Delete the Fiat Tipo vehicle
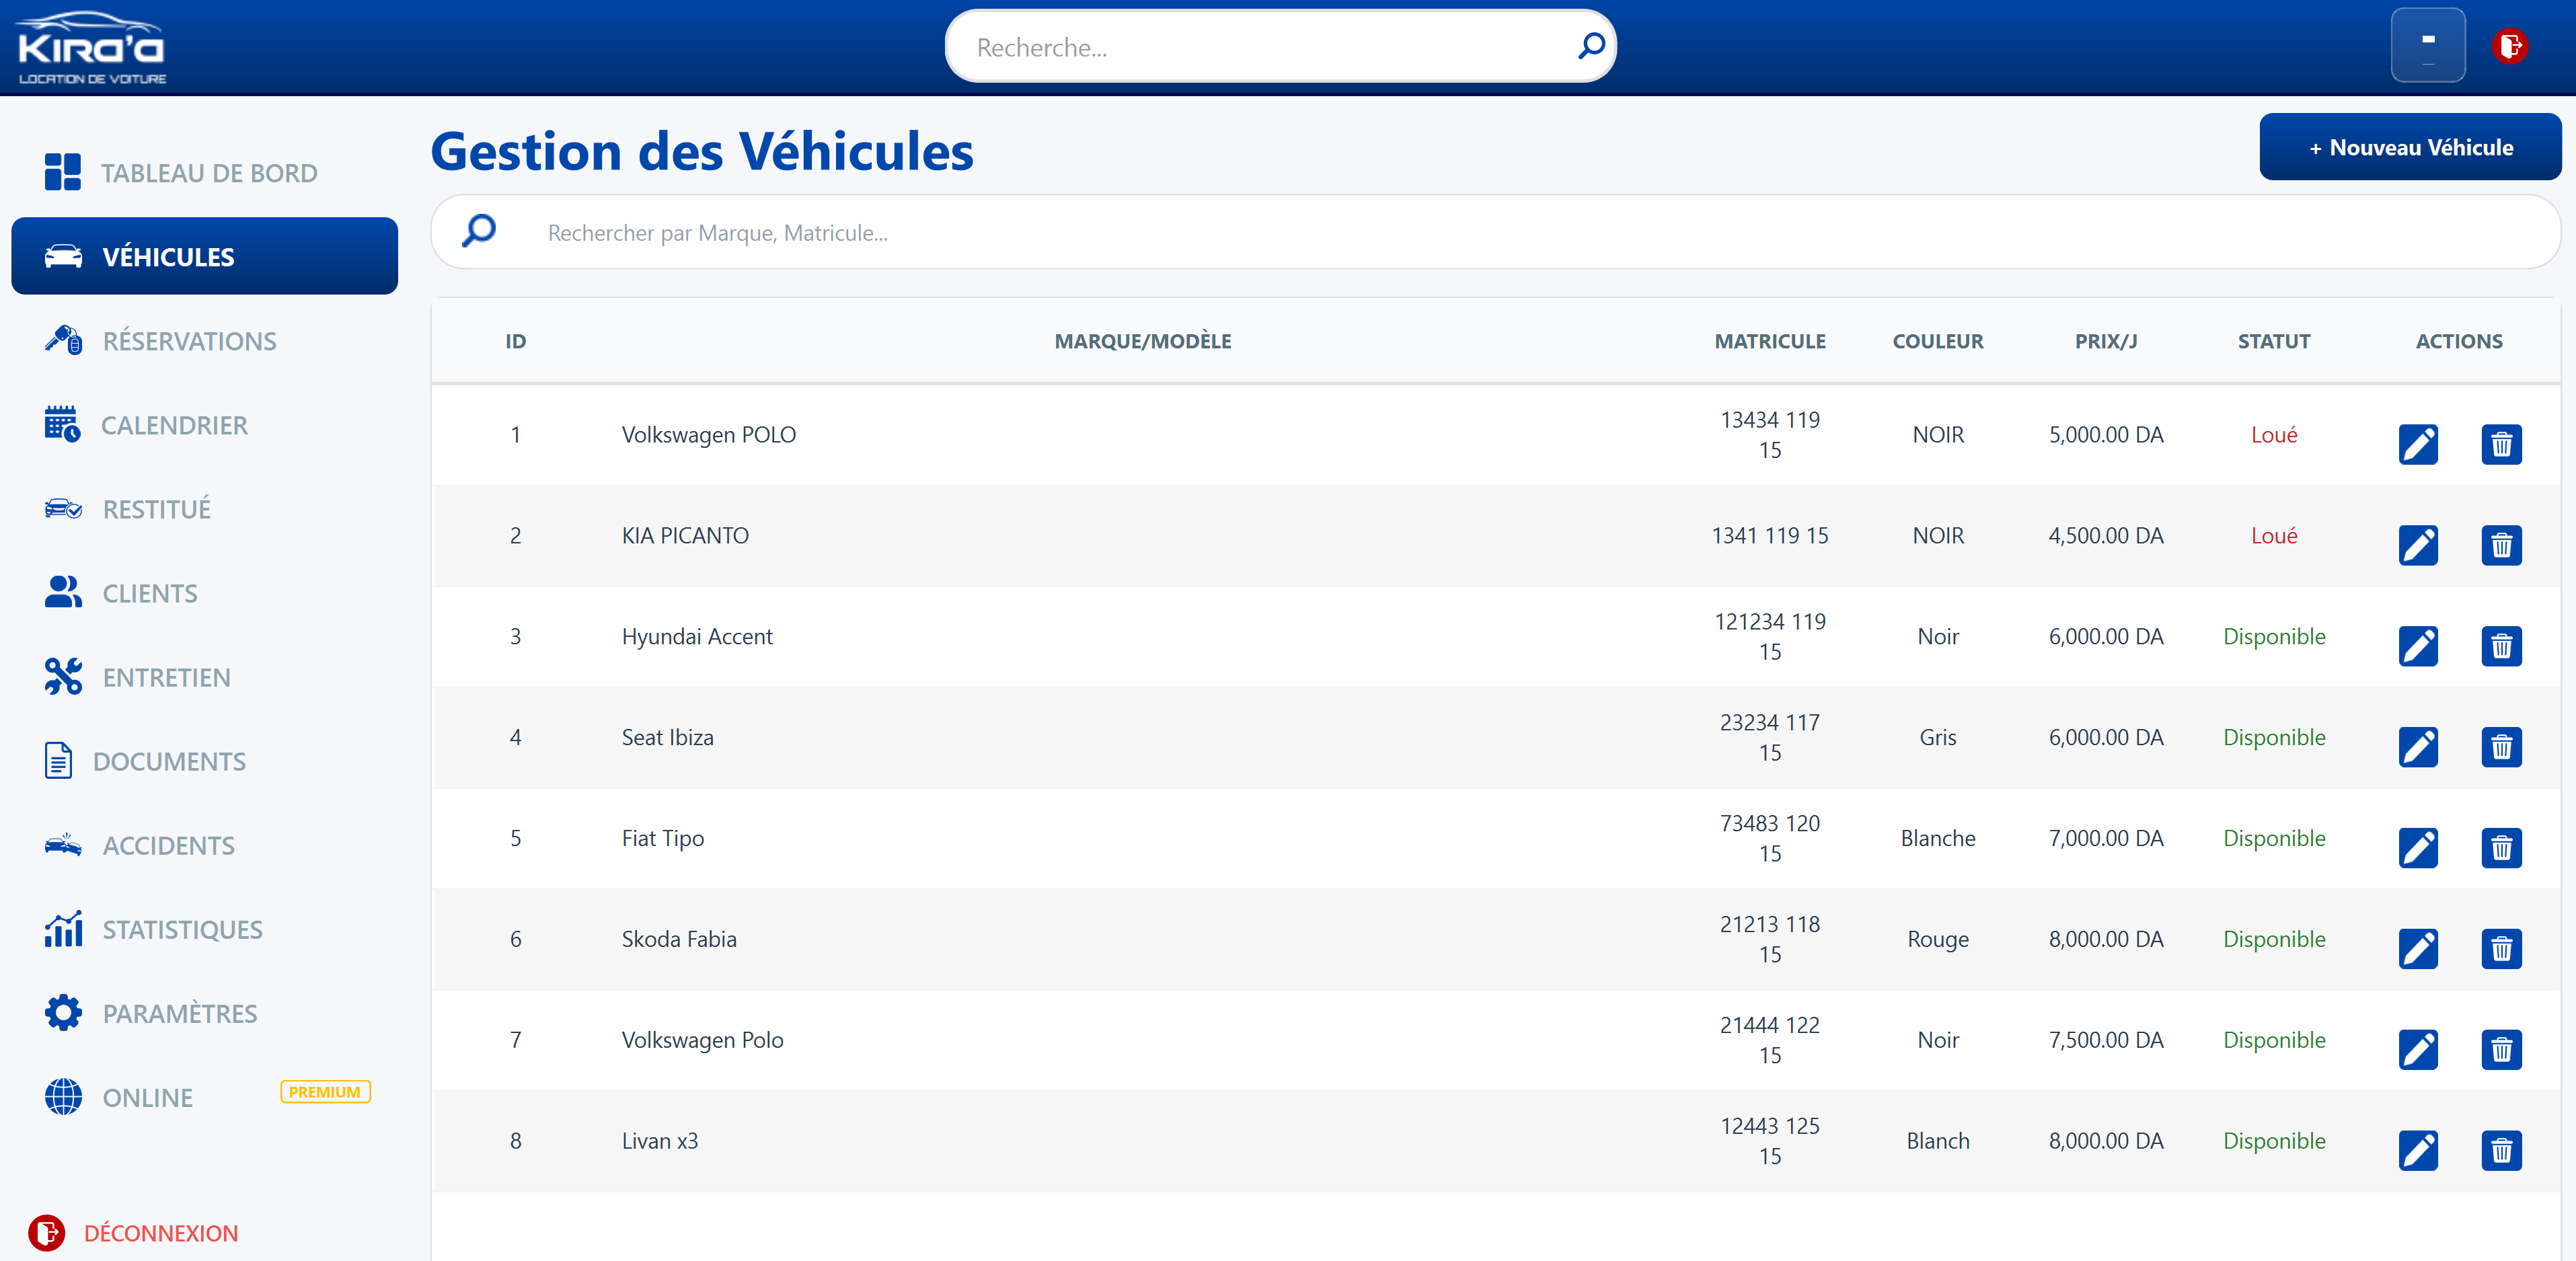Image resolution: width=2576 pixels, height=1261 pixels. 2501,848
